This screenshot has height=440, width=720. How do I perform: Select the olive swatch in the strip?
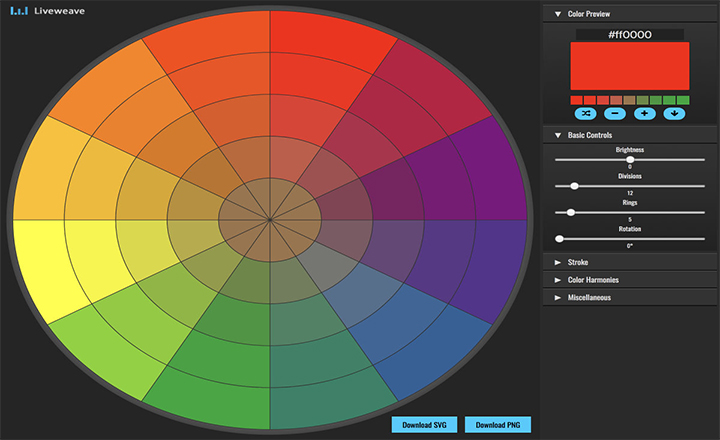[x=643, y=100]
